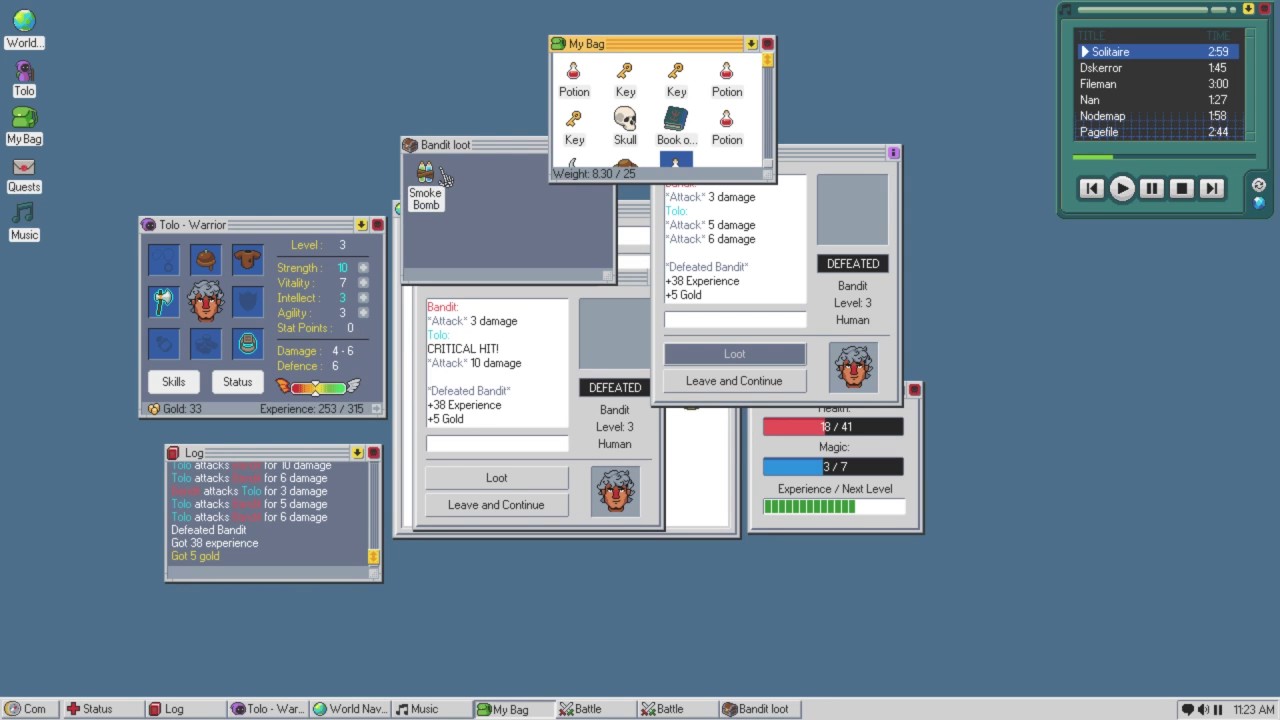The height and width of the screenshot is (720, 1280).
Task: Click the green Experience / Next Level bar
Action: 834,507
